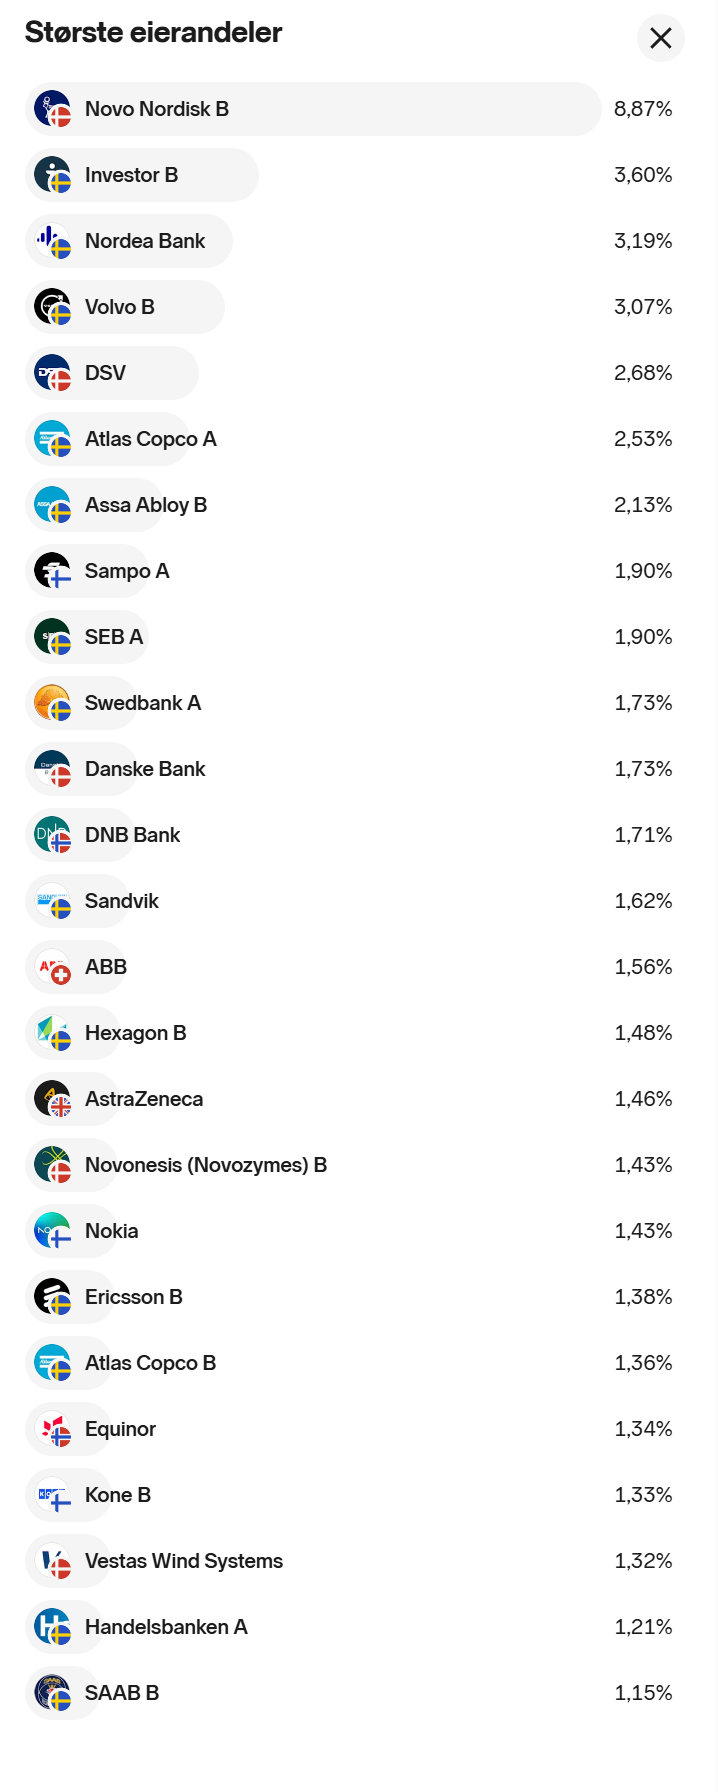Open the DSV holding

point(105,373)
